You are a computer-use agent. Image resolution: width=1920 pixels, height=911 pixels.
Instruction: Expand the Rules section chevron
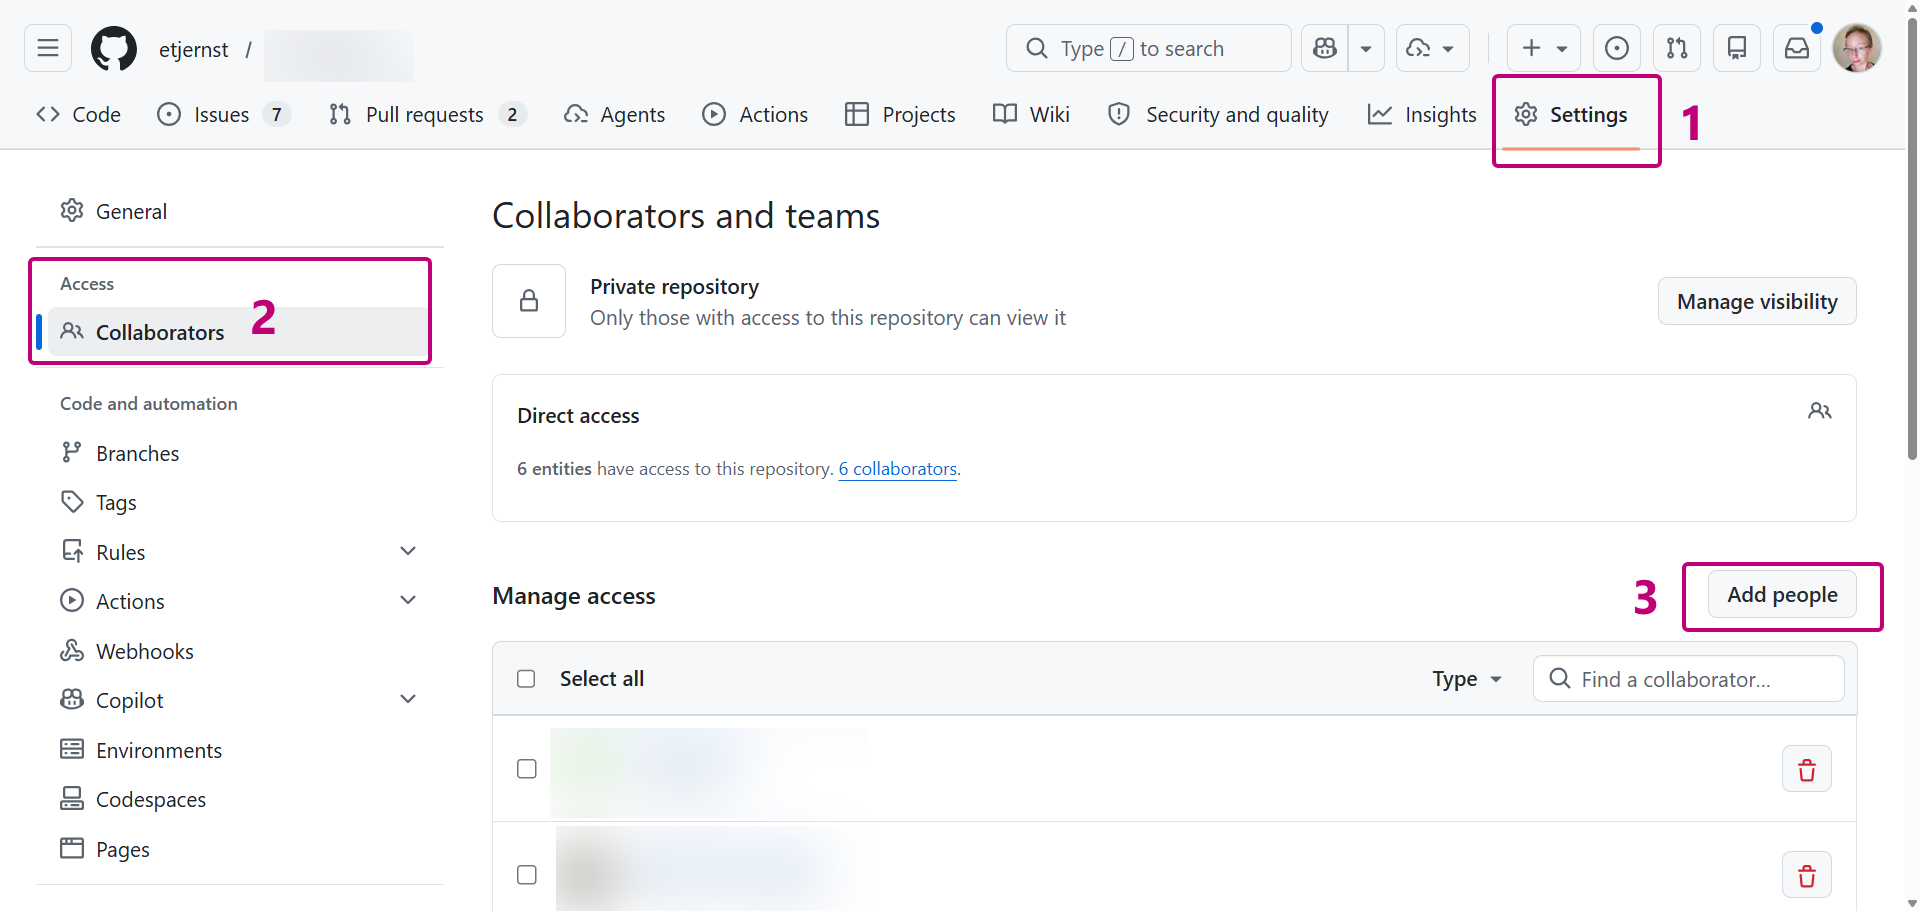408,551
